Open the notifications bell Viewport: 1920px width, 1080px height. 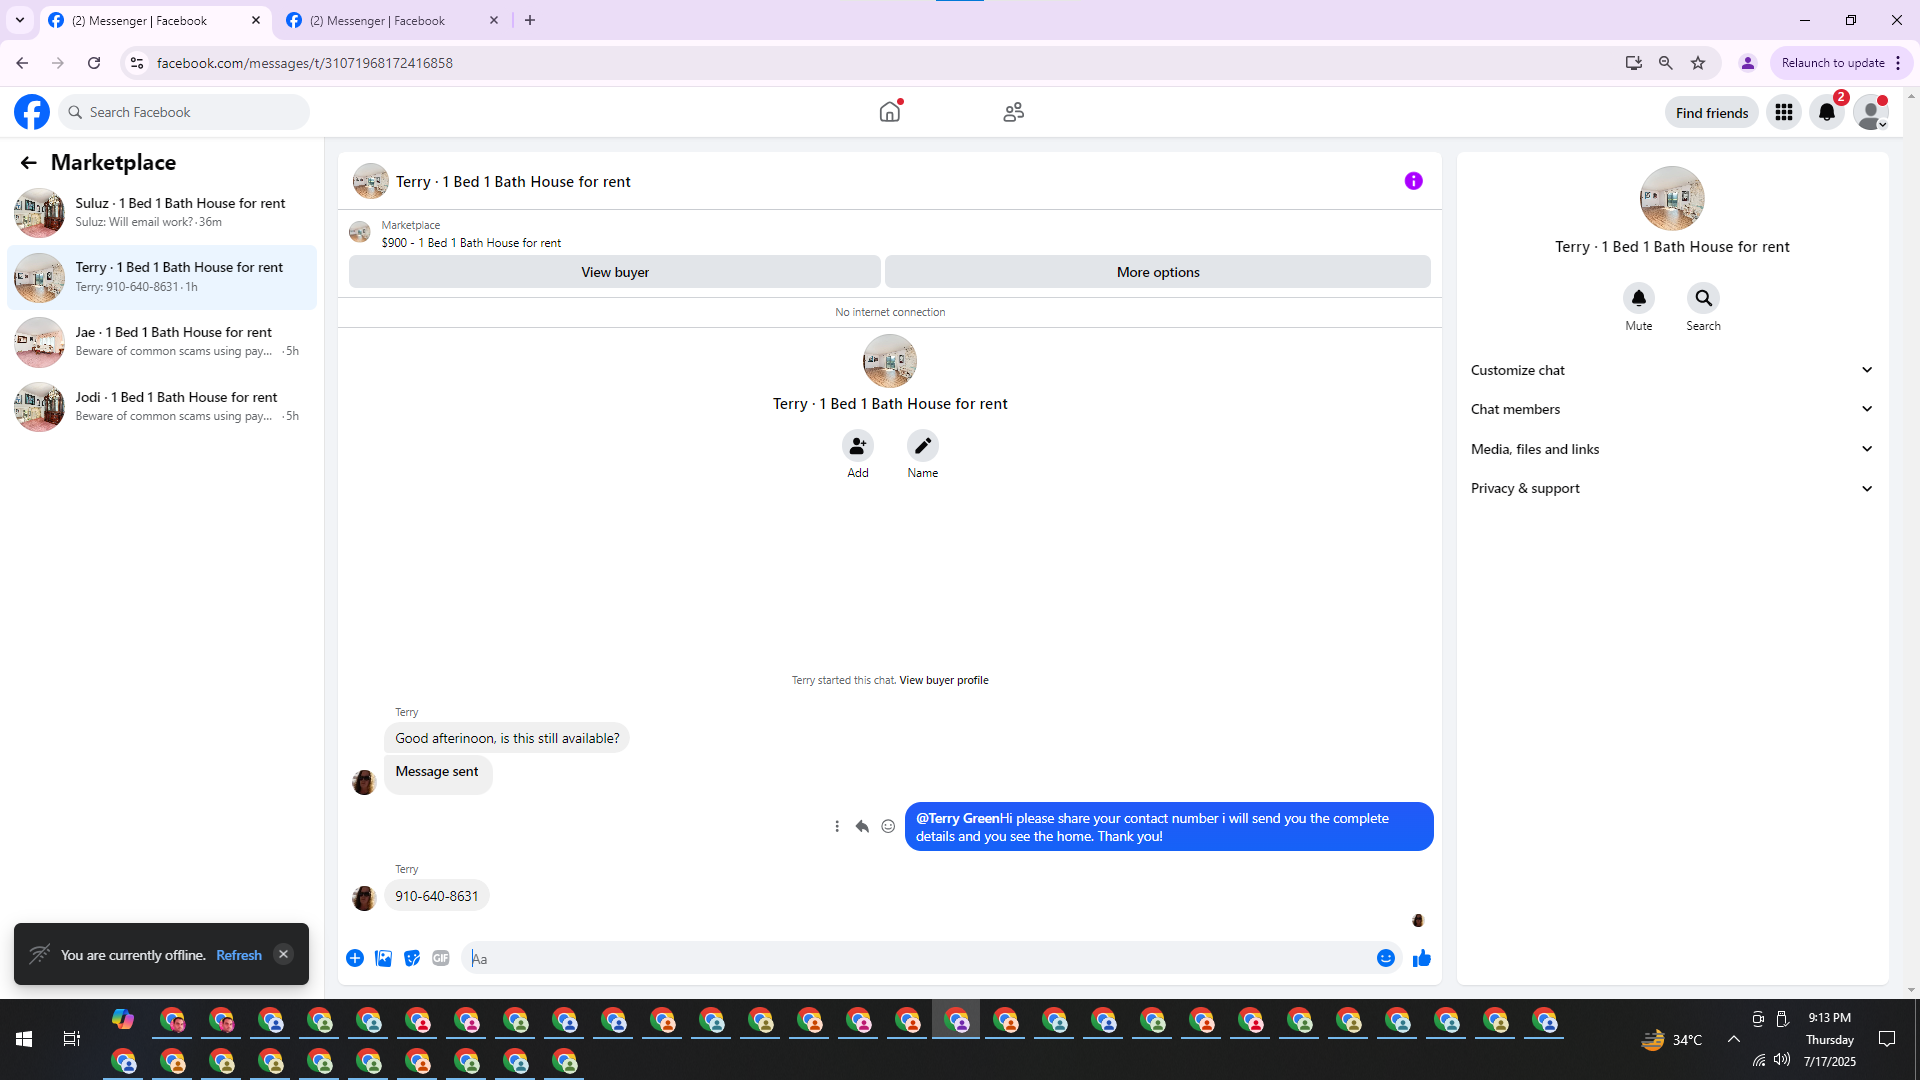1827,112
